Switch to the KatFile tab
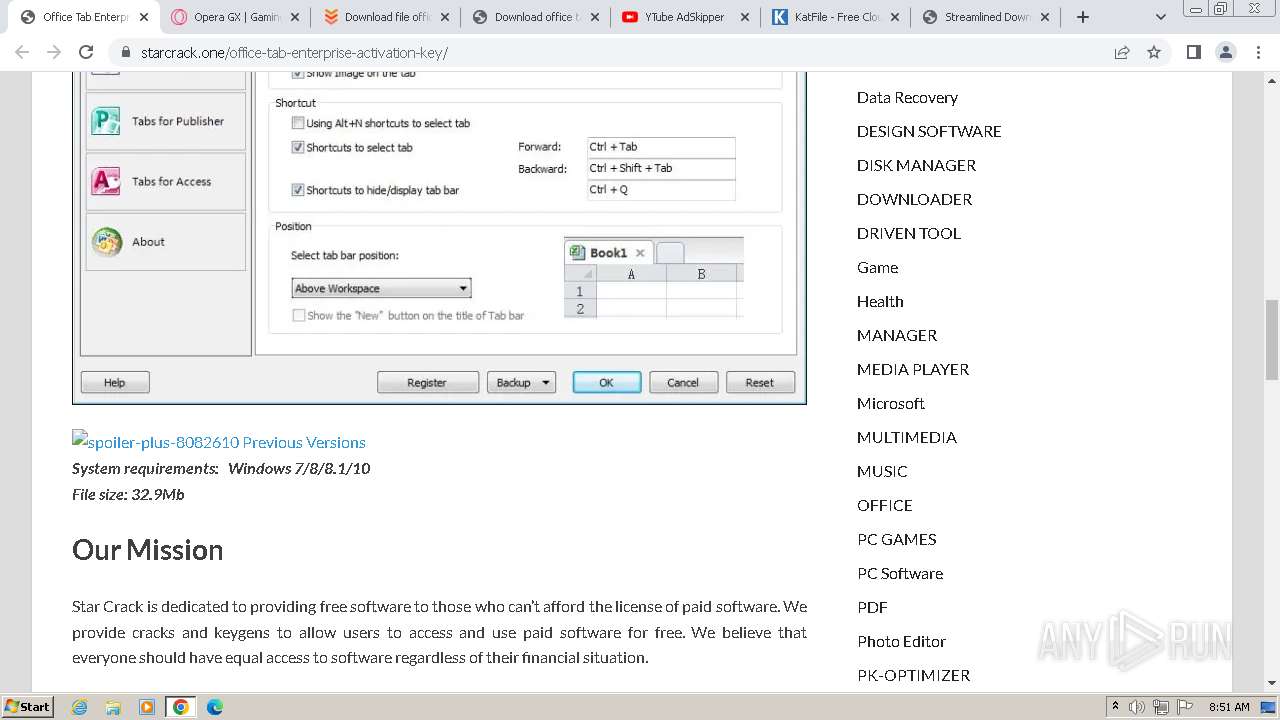1280x720 pixels. coord(835,17)
